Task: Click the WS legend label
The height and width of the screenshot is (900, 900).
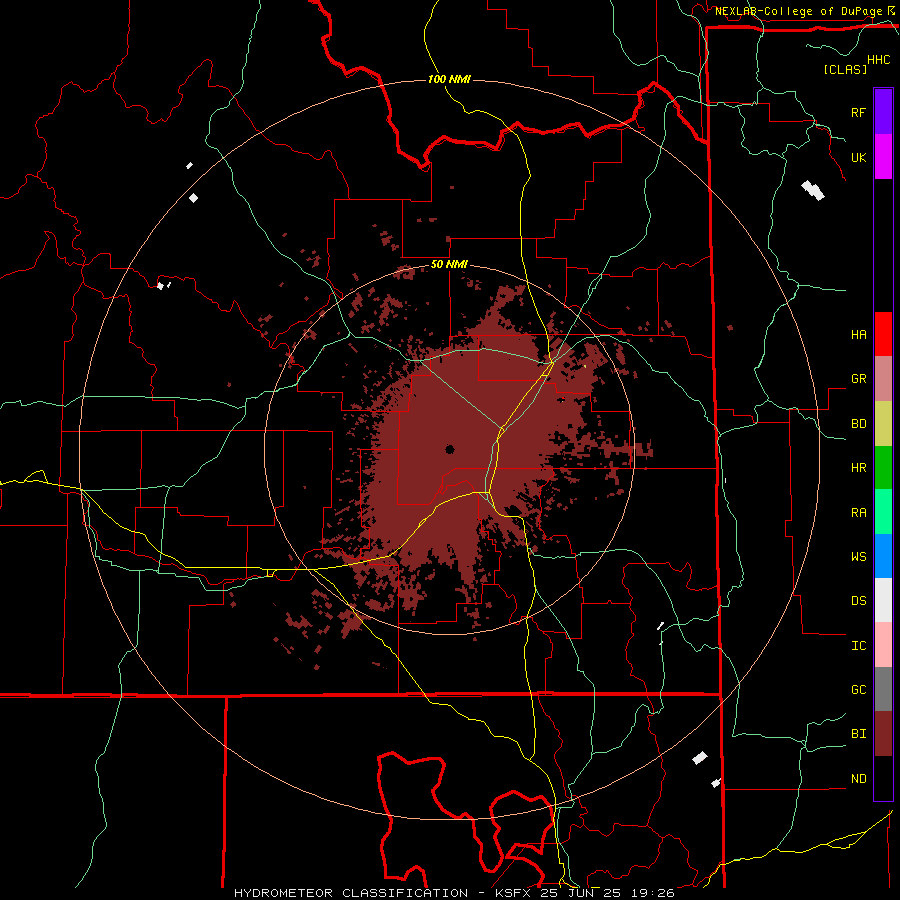Action: (858, 557)
